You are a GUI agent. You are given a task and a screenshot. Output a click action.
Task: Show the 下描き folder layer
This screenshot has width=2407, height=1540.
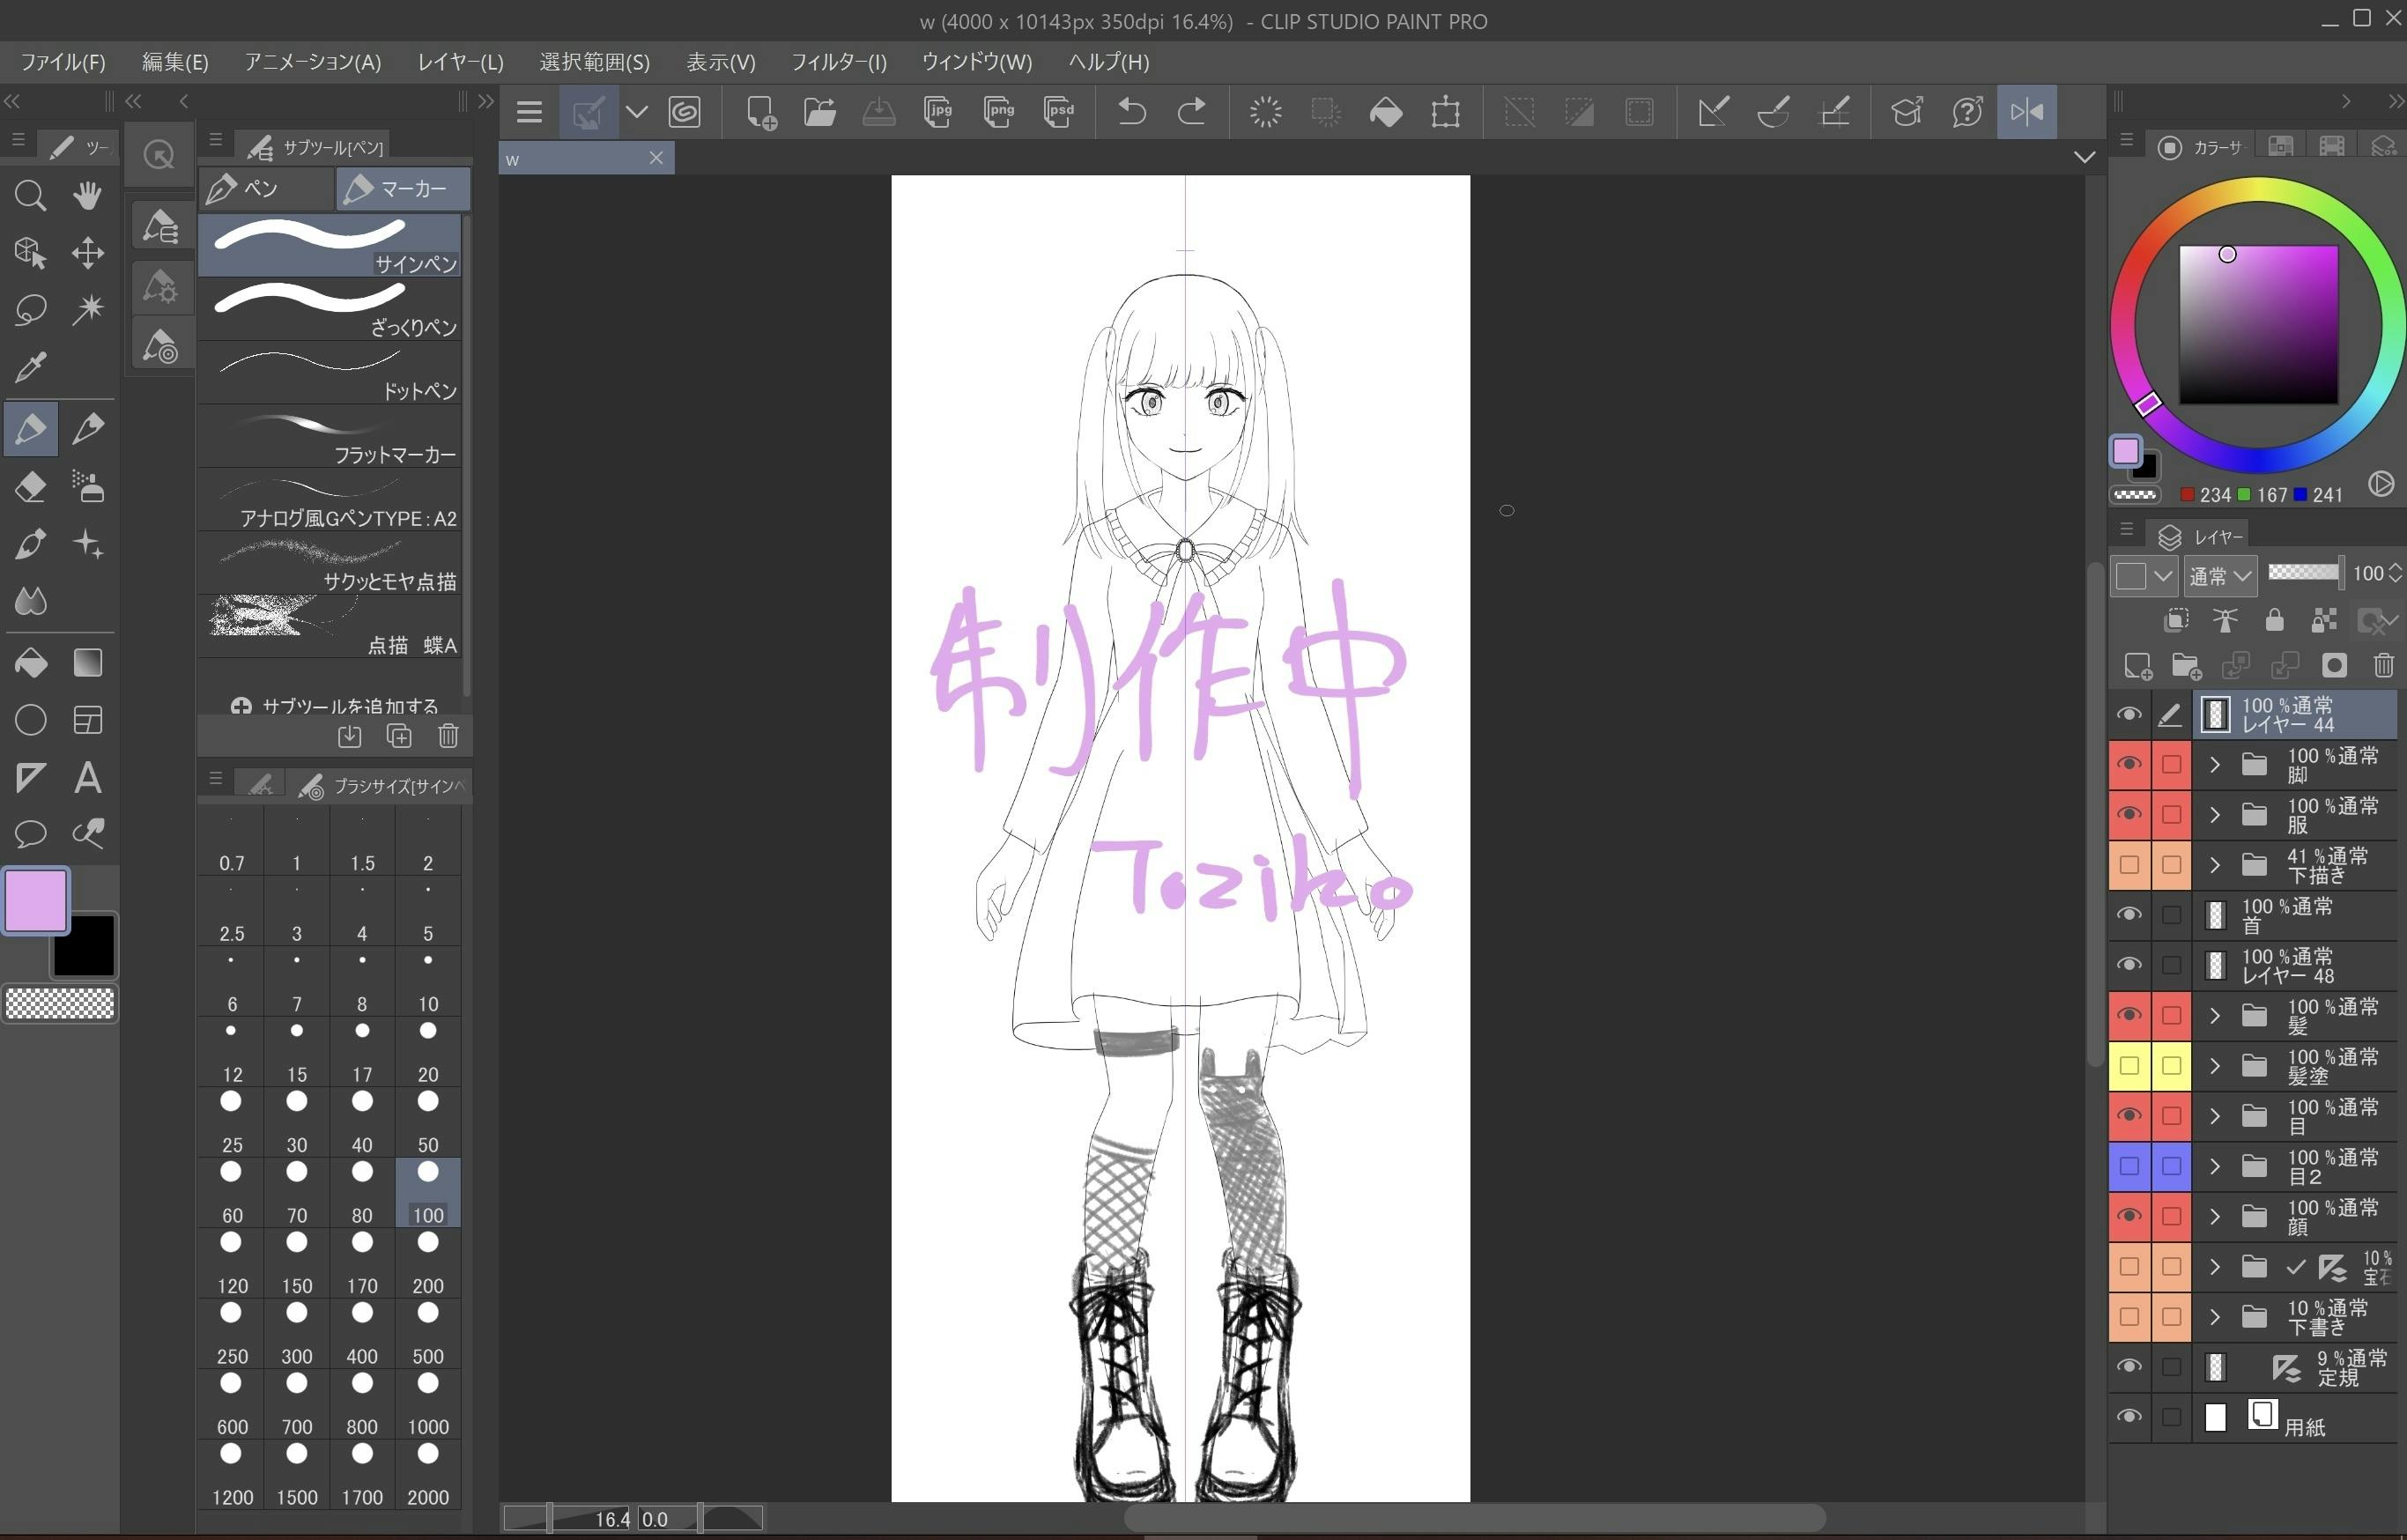click(x=2129, y=865)
